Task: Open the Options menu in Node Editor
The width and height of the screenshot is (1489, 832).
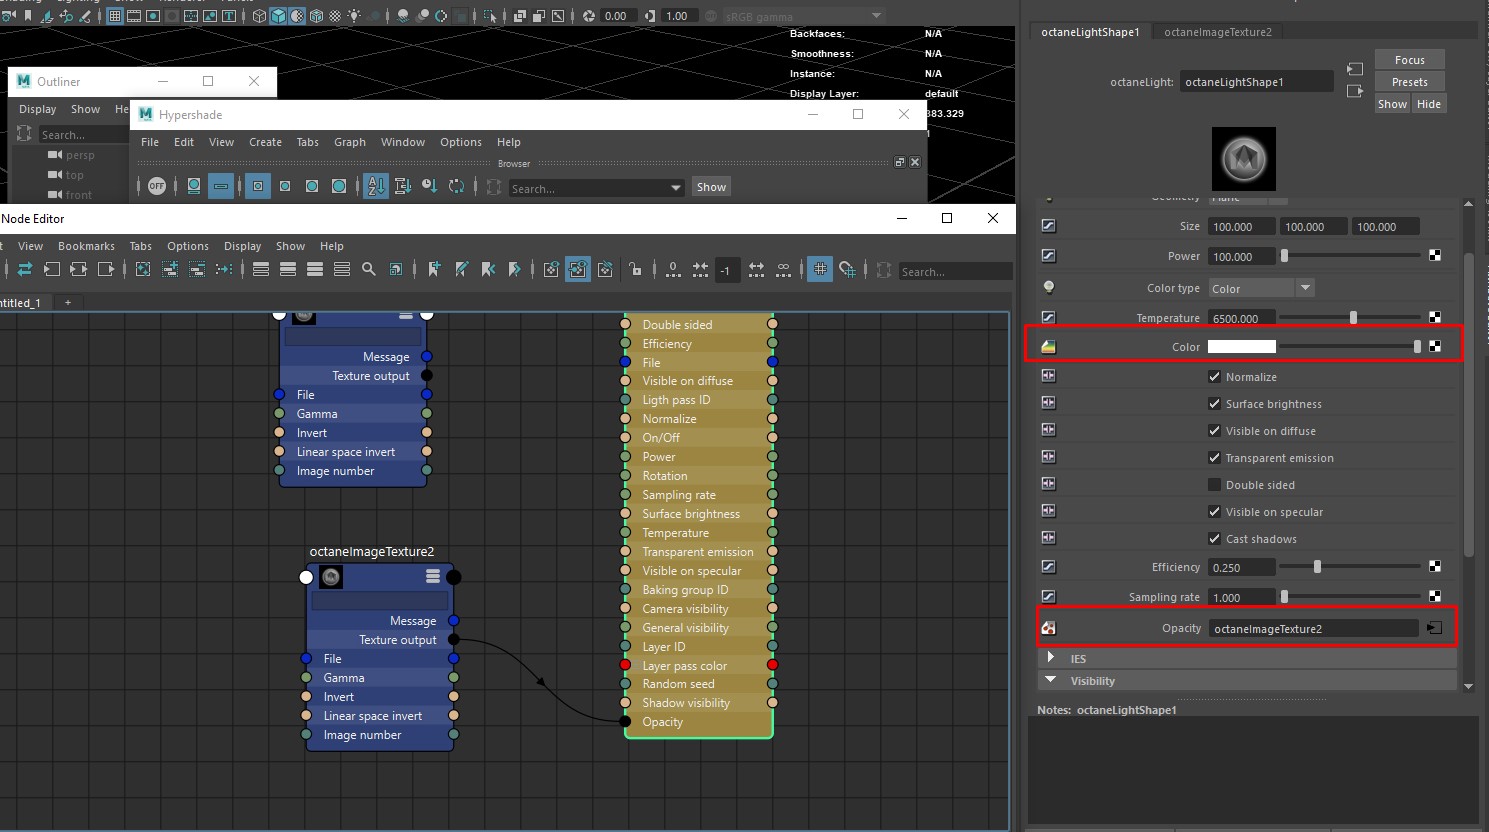Action: [188, 246]
